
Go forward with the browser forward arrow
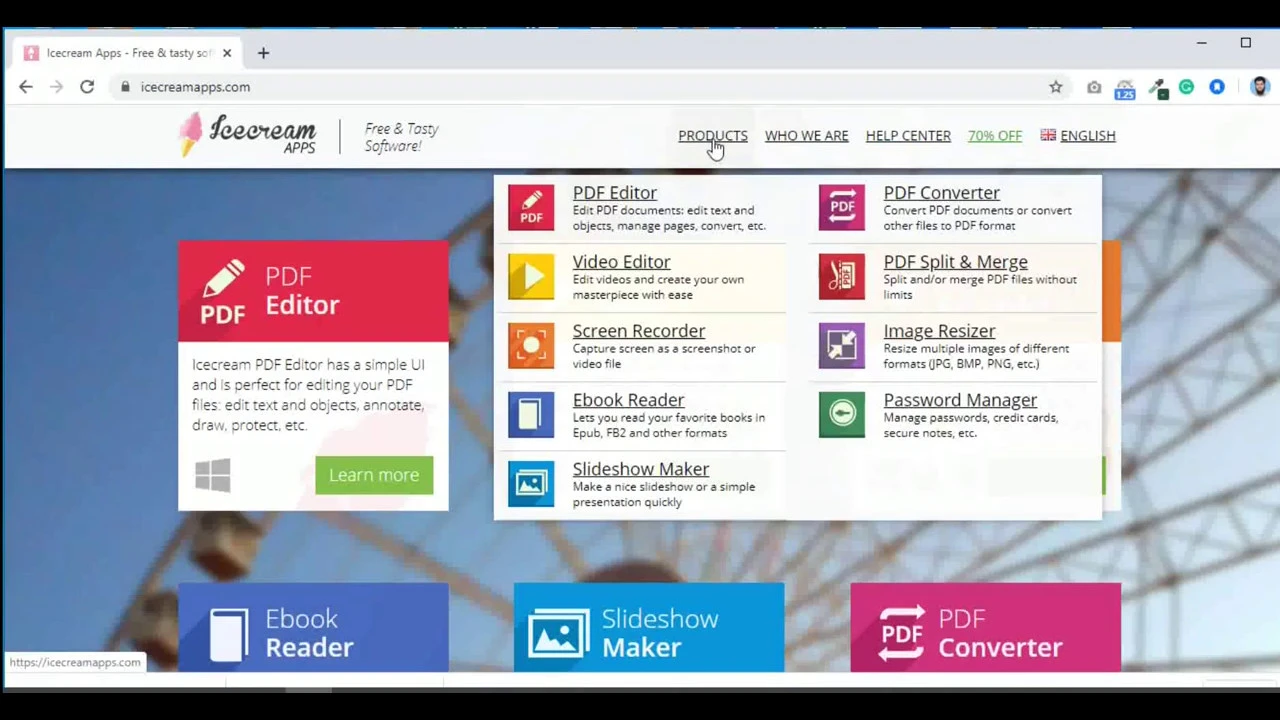click(x=56, y=87)
